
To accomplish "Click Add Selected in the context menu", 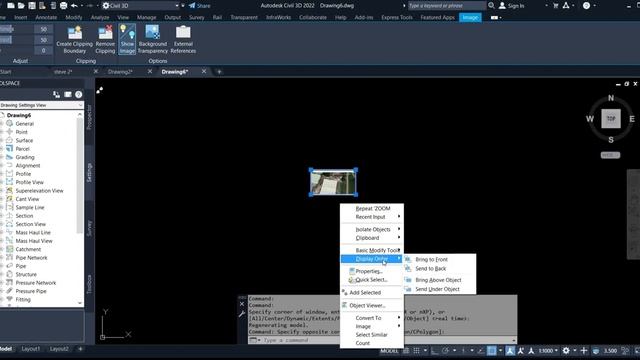I will click(x=372, y=293).
